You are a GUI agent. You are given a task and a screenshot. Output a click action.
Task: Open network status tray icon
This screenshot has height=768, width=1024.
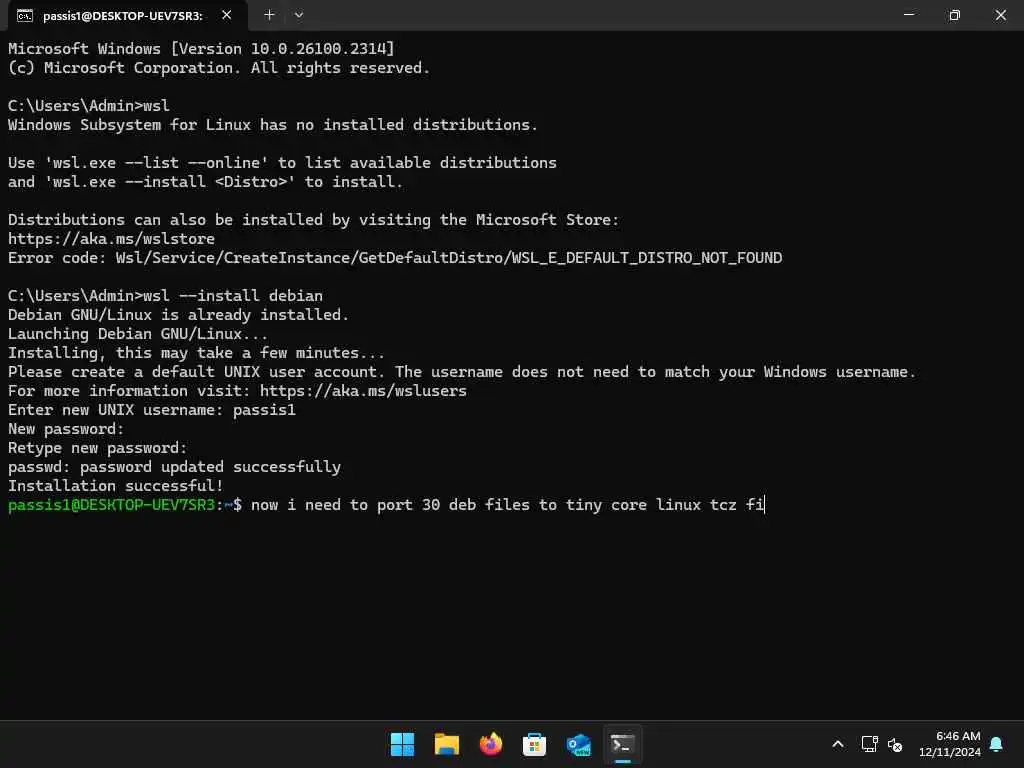[869, 744]
